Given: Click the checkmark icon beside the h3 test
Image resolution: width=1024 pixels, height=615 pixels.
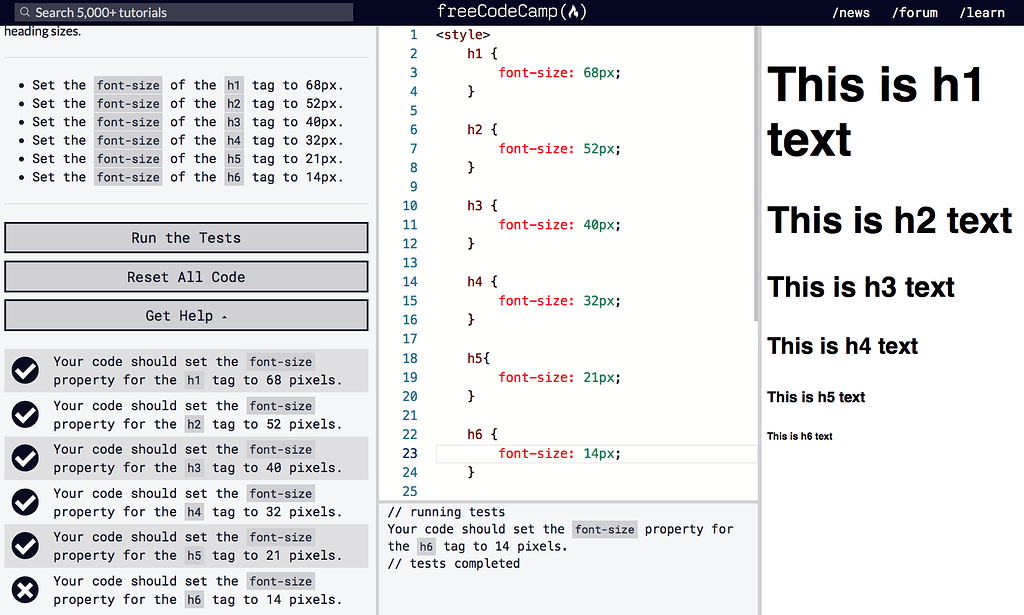Looking at the screenshot, I should [x=25, y=458].
